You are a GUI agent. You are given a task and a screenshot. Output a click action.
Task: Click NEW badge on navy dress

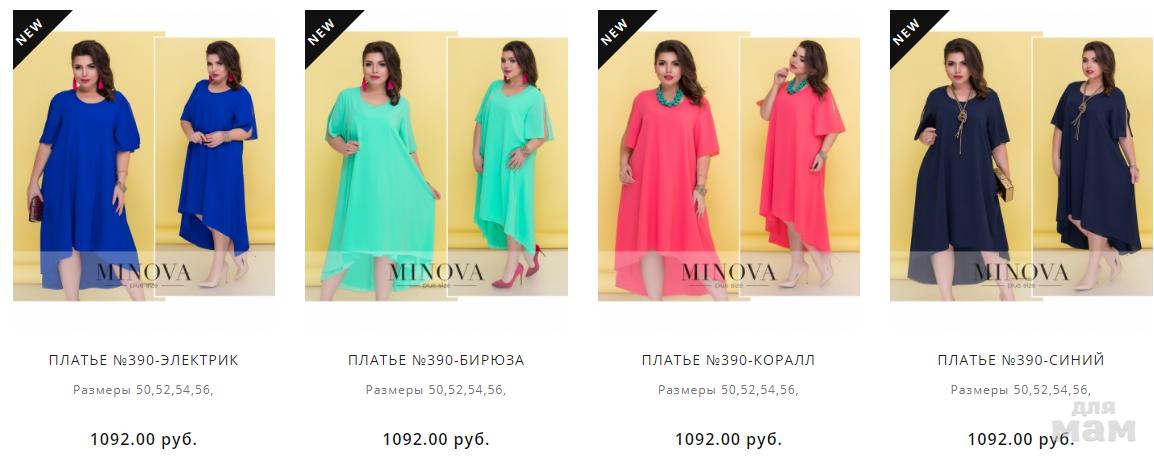click(910, 31)
